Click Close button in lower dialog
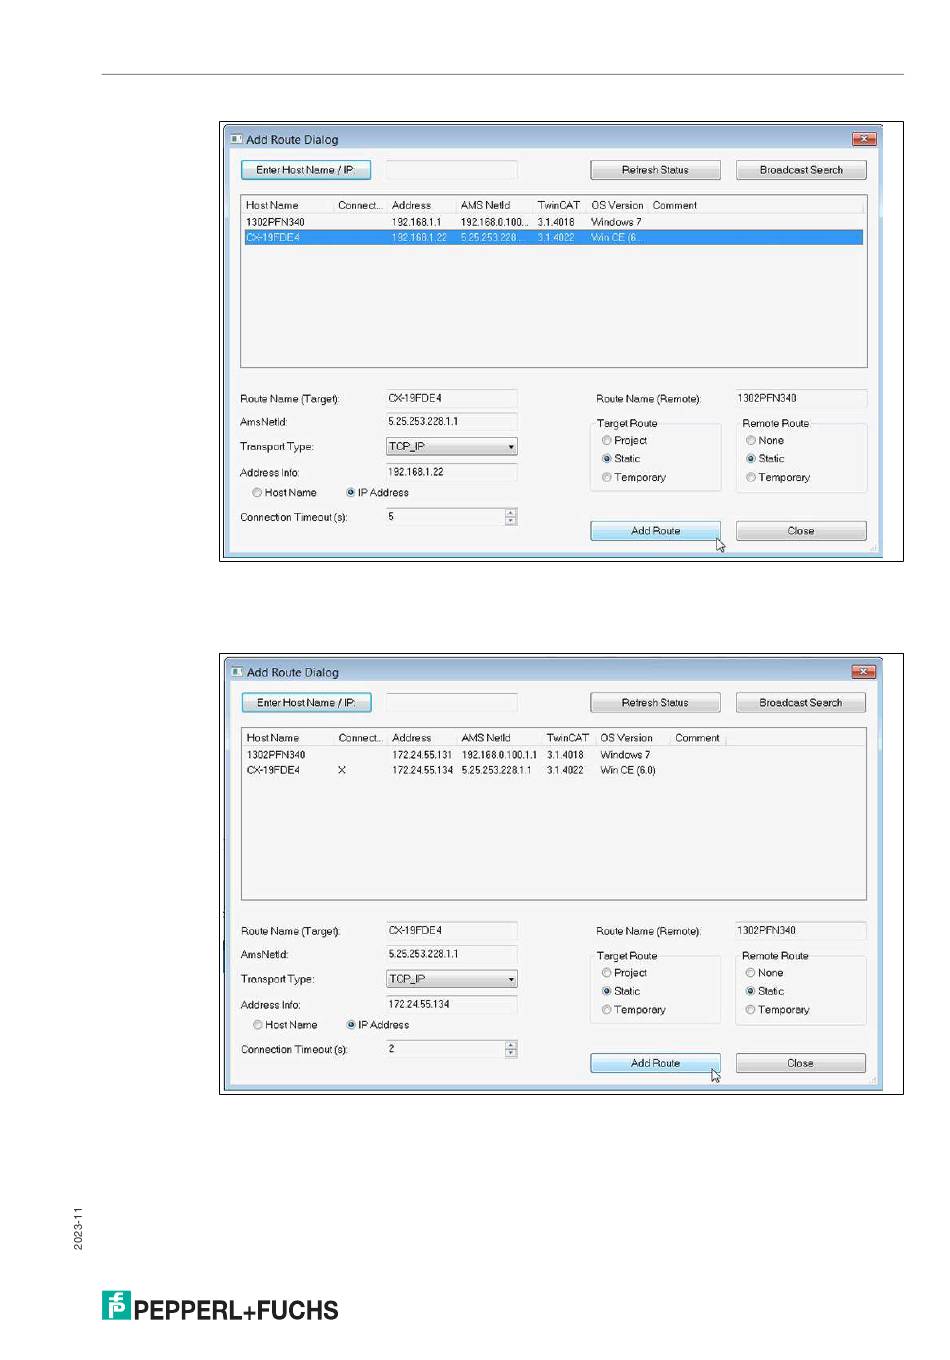 801,1063
